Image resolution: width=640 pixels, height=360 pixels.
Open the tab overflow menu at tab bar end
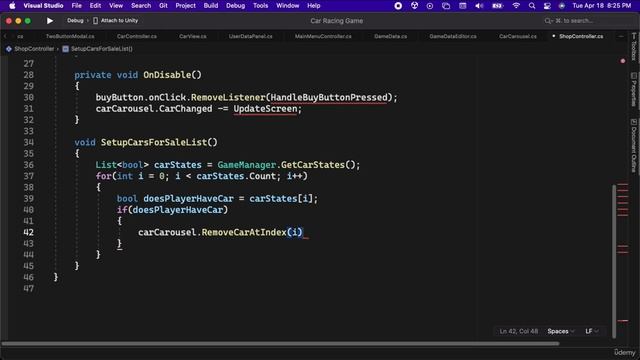tap(621, 36)
